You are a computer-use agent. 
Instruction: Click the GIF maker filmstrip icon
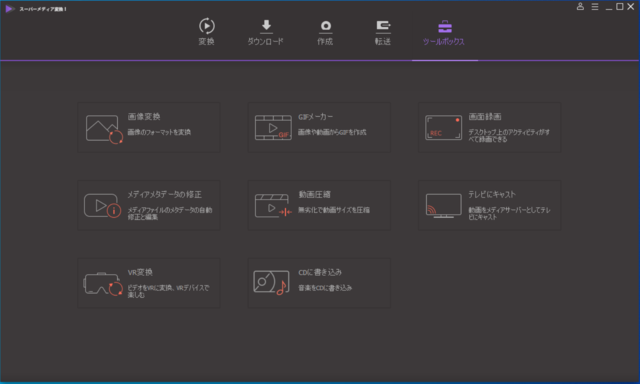[273, 128]
